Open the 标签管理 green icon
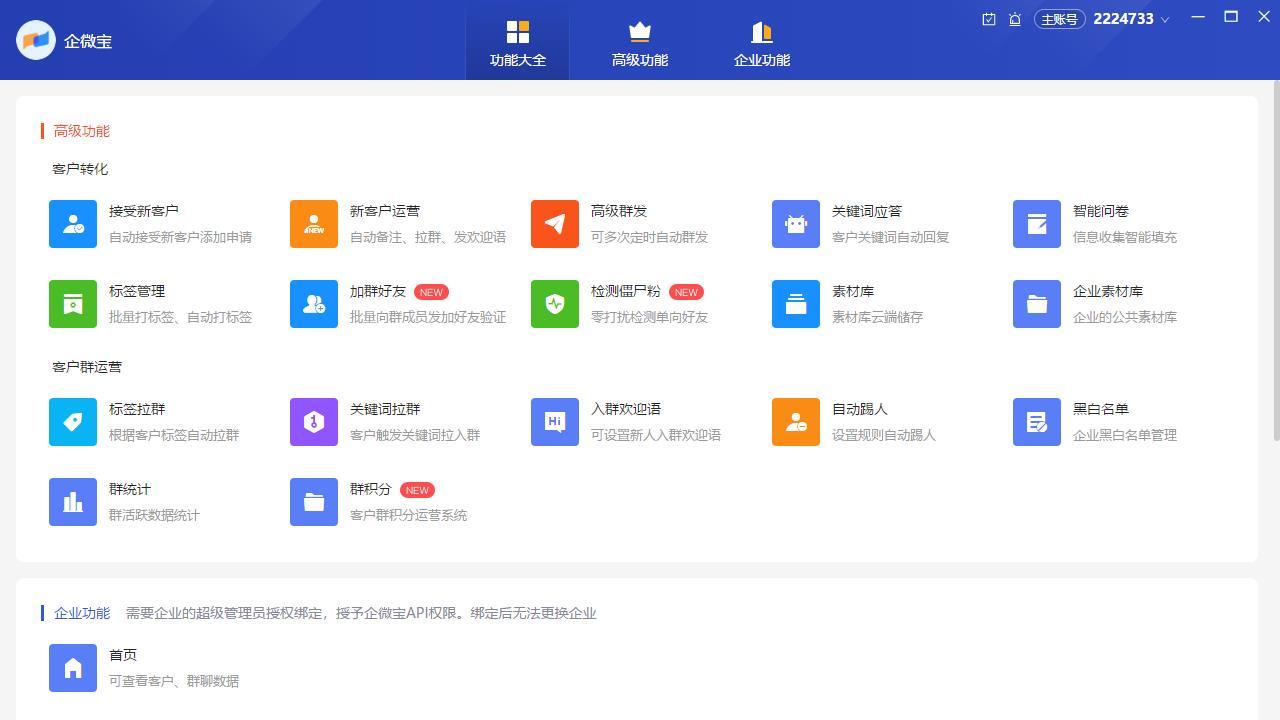This screenshot has height=720, width=1280. (73, 304)
